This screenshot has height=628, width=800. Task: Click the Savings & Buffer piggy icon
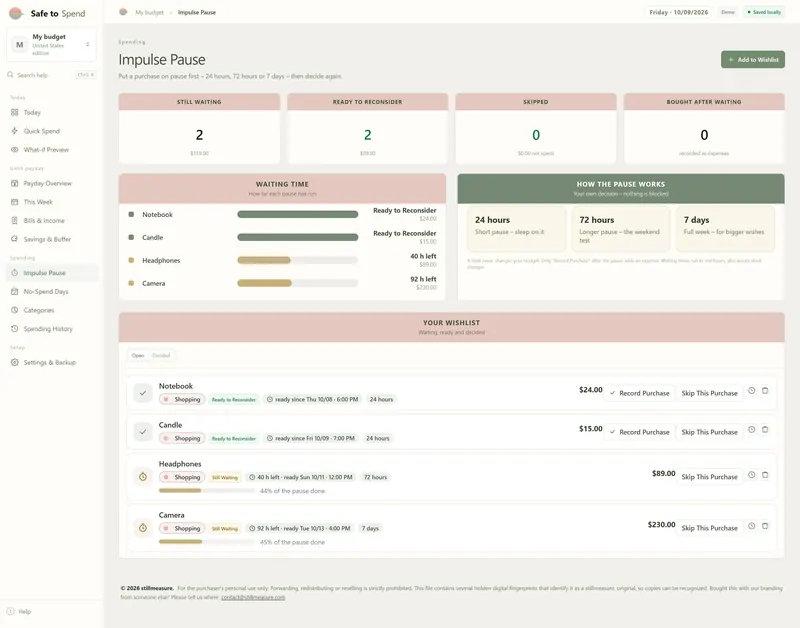(14, 239)
